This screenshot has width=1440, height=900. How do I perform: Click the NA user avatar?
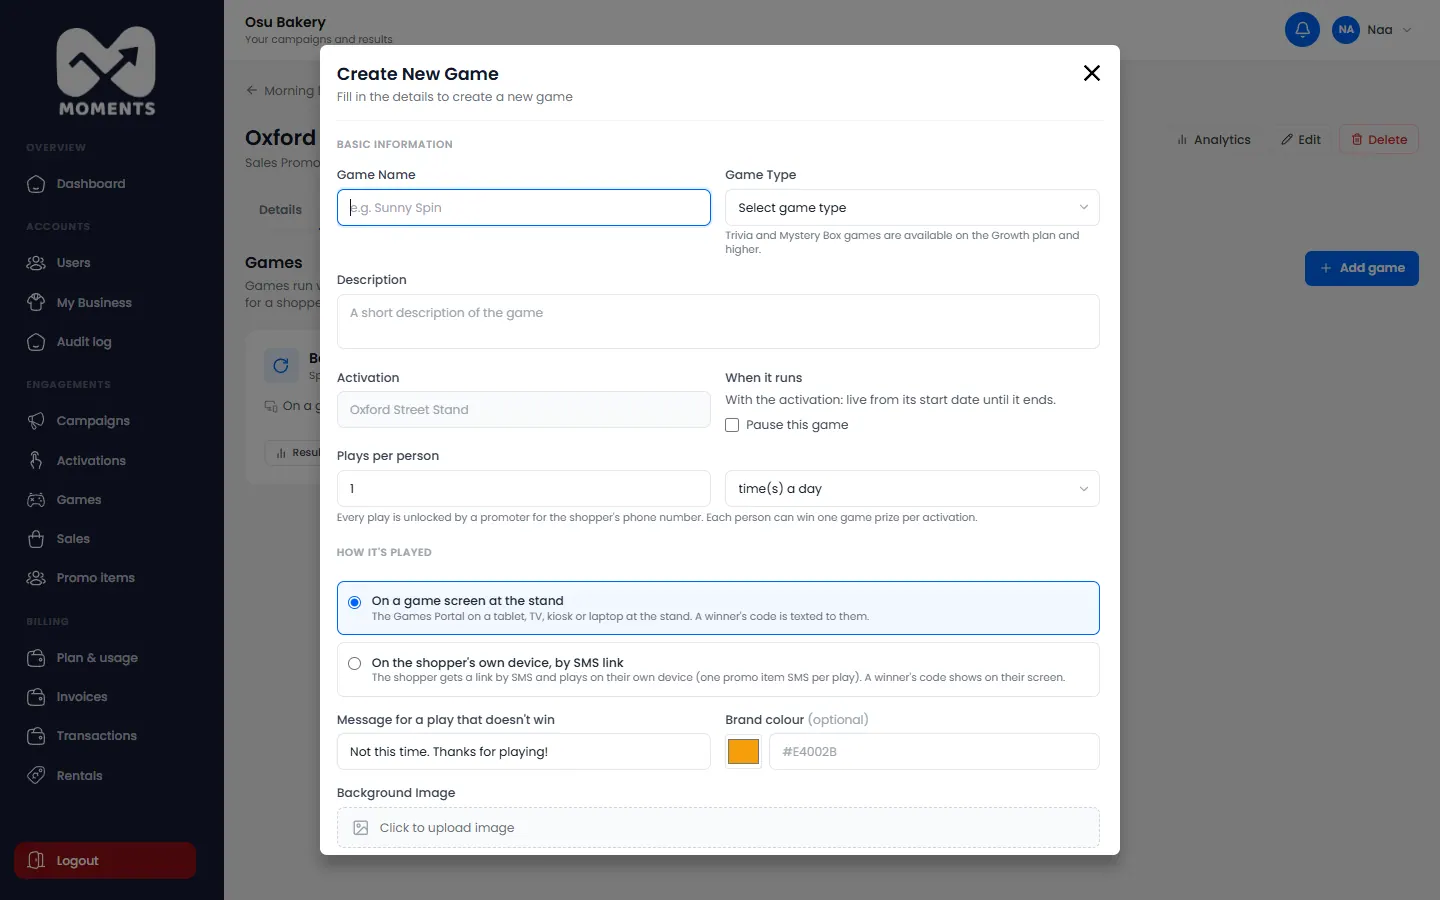(1346, 30)
